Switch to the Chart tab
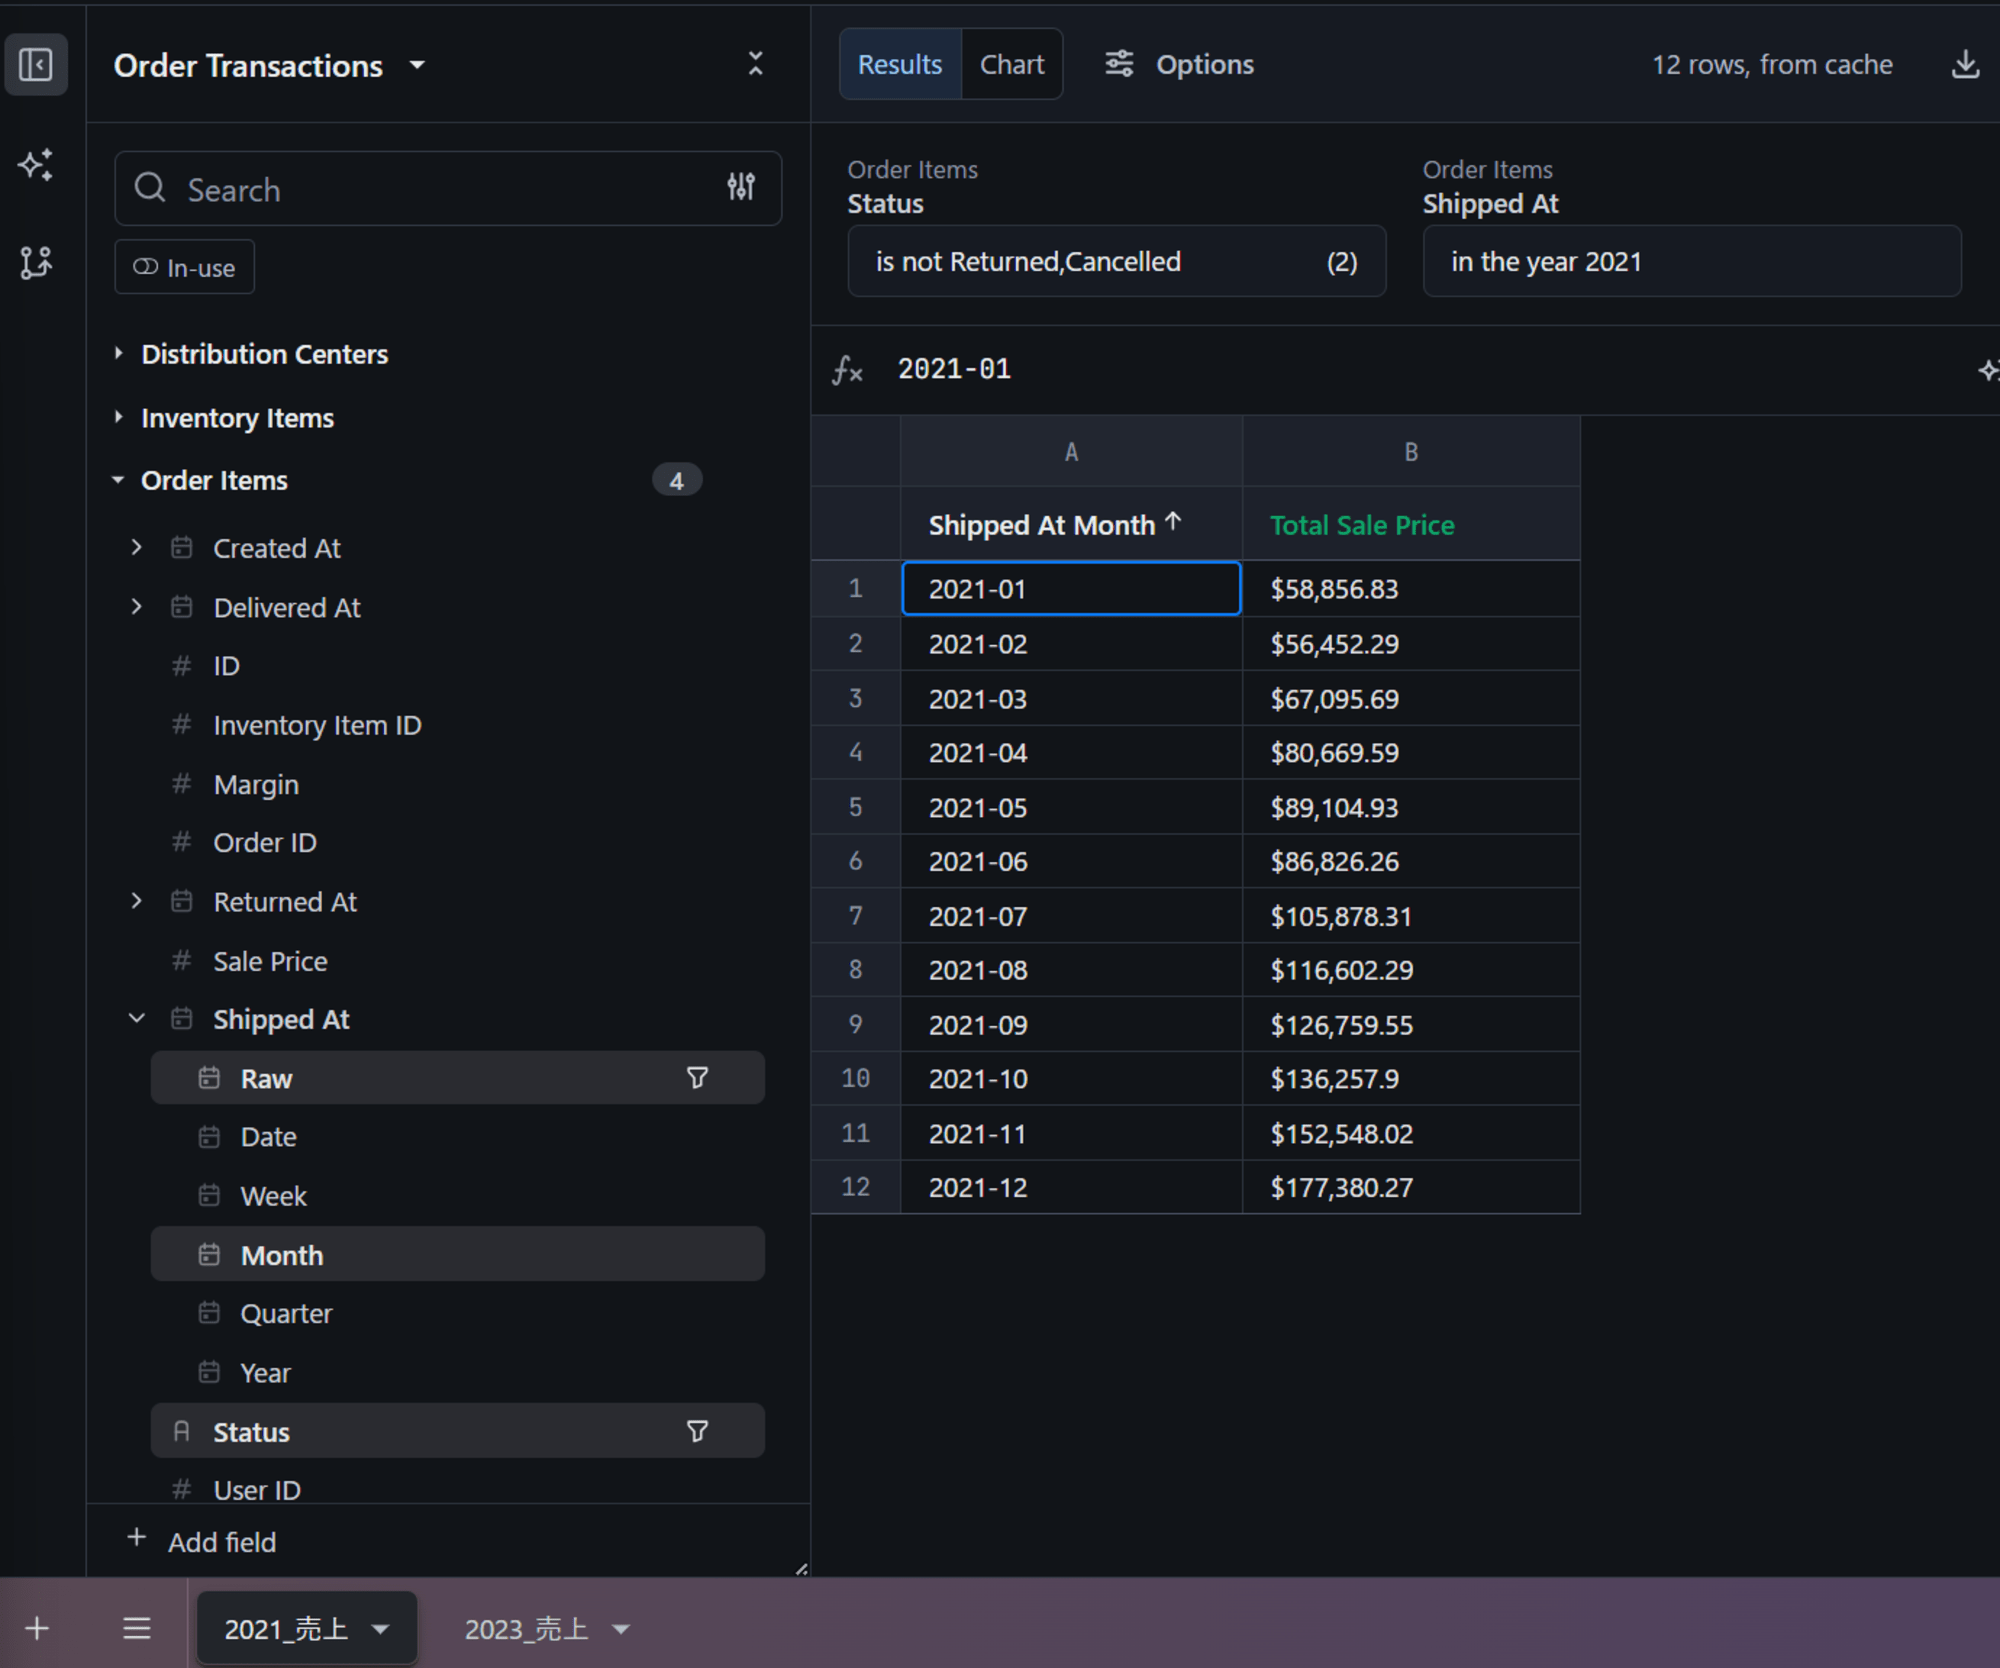The image size is (2000, 1668). pos(1012,65)
